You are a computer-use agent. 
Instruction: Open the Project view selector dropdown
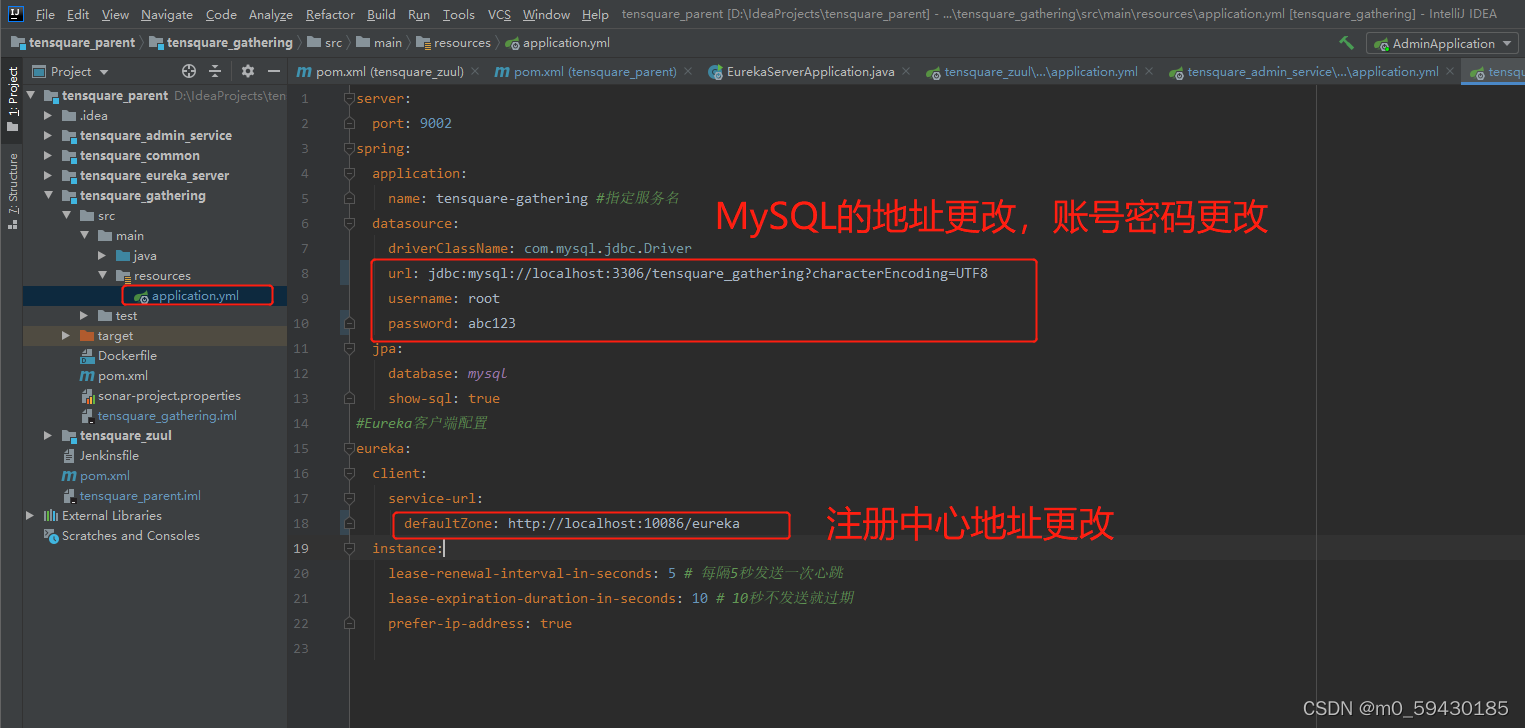click(70, 71)
